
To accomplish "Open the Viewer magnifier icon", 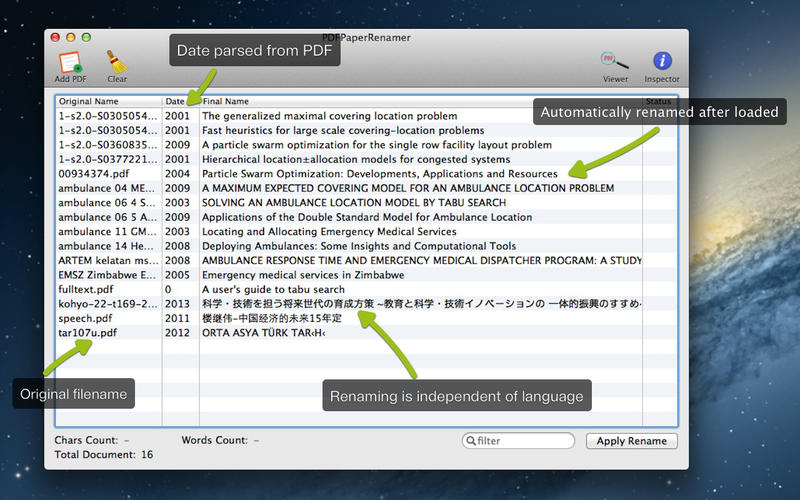I will pyautogui.click(x=615, y=61).
